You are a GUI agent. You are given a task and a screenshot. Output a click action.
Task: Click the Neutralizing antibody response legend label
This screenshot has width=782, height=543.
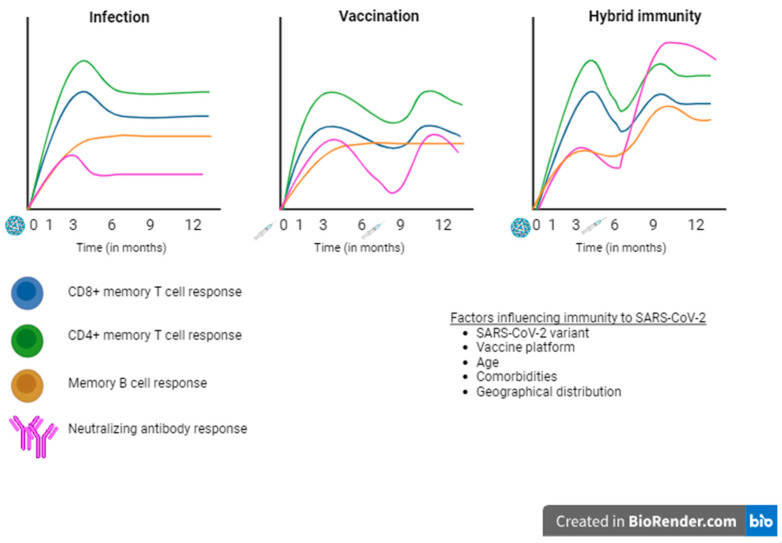click(x=158, y=429)
